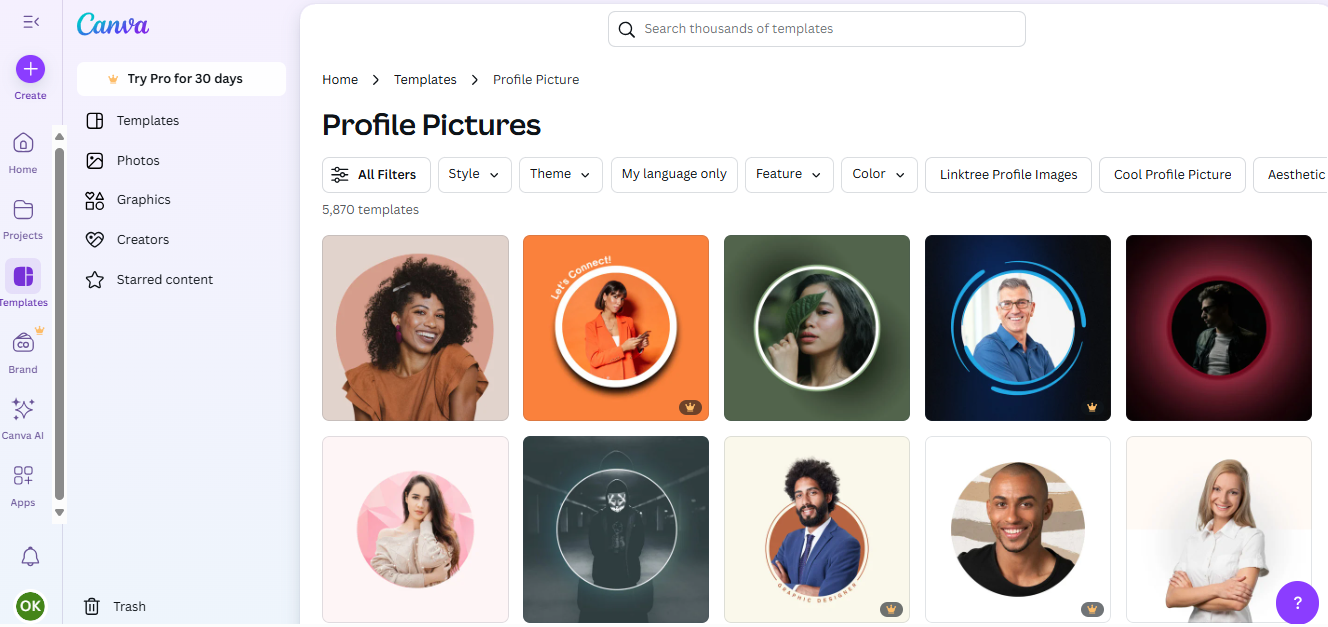Expand the Feature filter options
This screenshot has height=627, width=1328.
pos(789,174)
